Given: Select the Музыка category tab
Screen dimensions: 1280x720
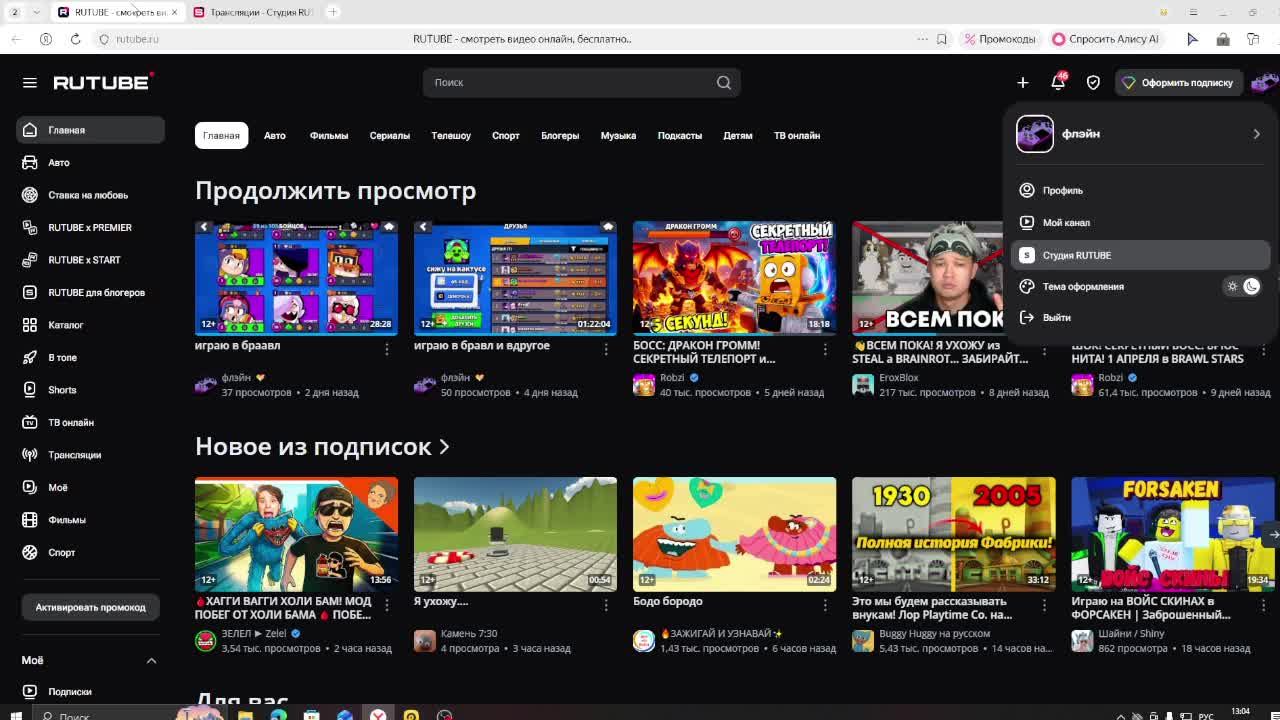Looking at the screenshot, I should pos(618,135).
